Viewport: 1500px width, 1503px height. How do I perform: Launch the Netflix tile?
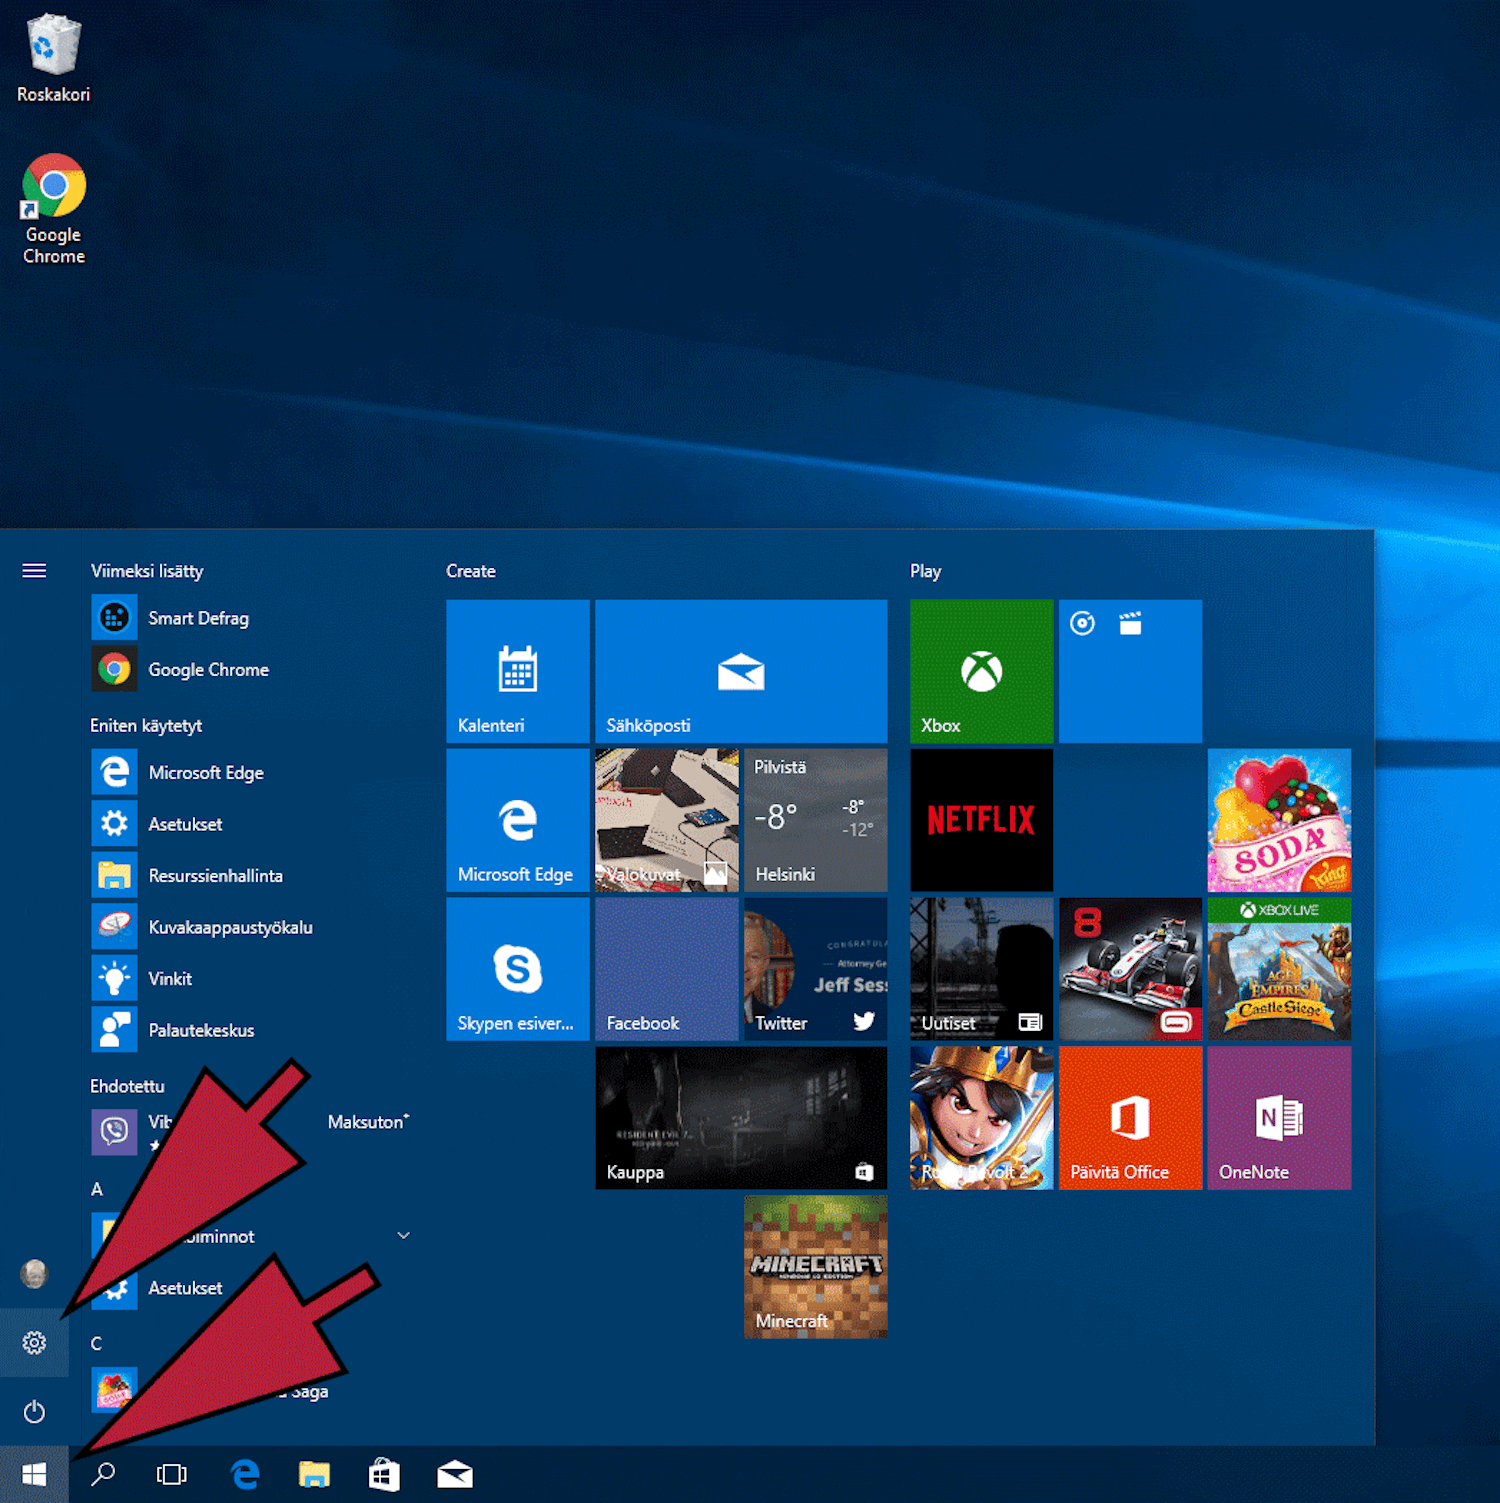981,820
